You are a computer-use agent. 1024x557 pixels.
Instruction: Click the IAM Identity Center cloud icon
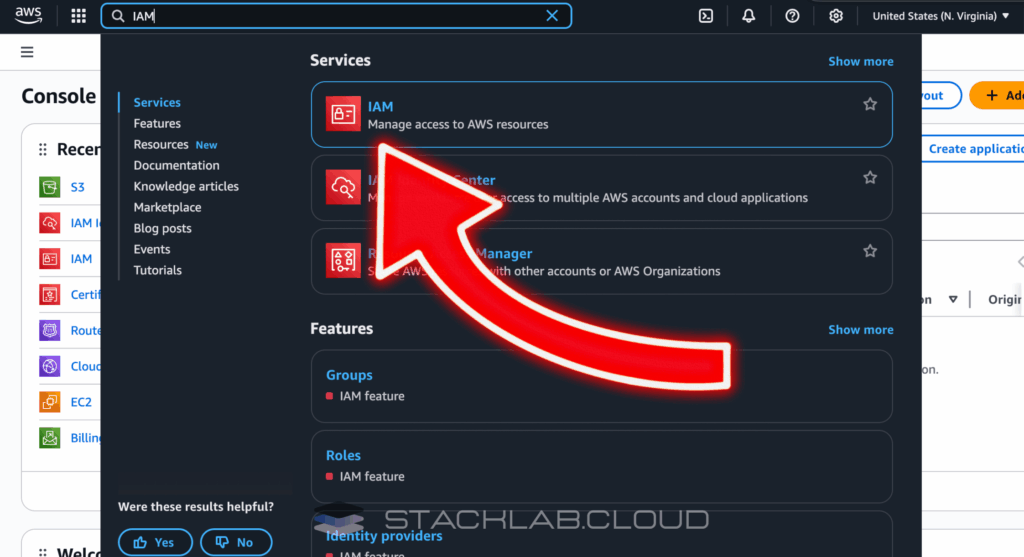(x=343, y=187)
